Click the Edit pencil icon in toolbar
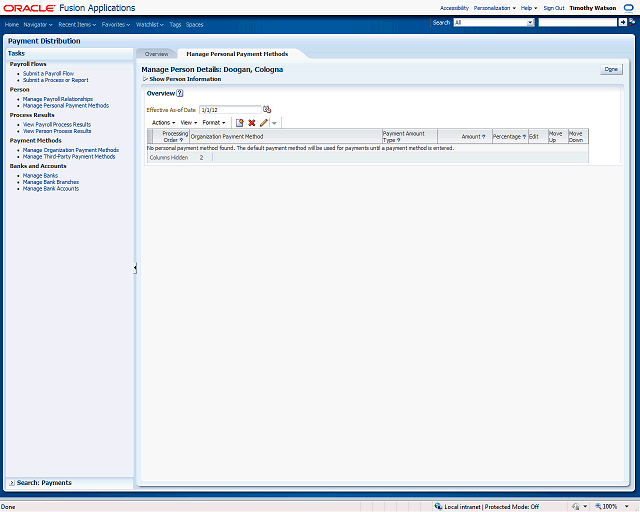This screenshot has width=640, height=512. pyautogui.click(x=264, y=122)
